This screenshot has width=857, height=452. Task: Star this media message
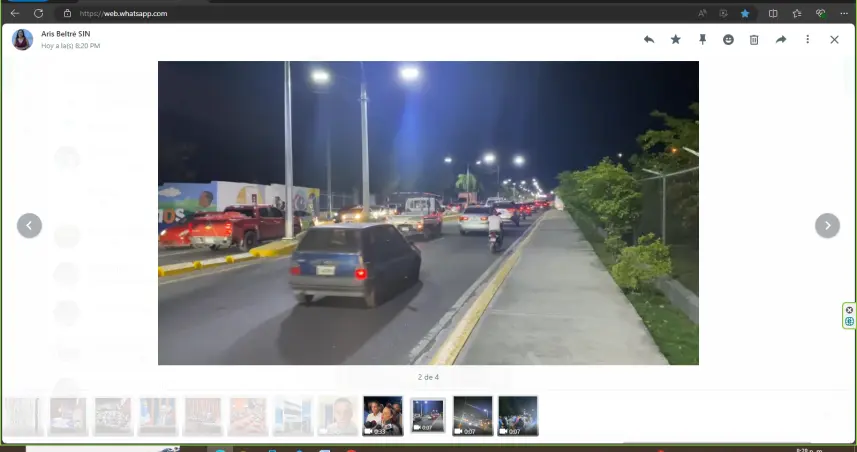(675, 40)
